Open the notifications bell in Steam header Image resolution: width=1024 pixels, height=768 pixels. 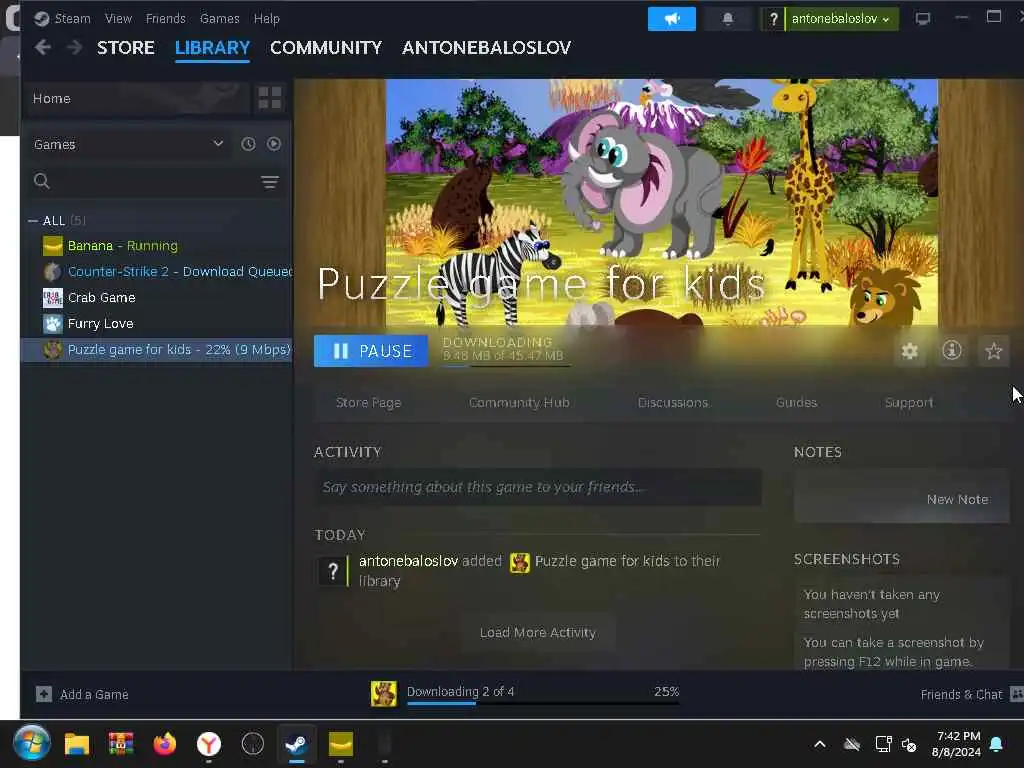(x=728, y=19)
